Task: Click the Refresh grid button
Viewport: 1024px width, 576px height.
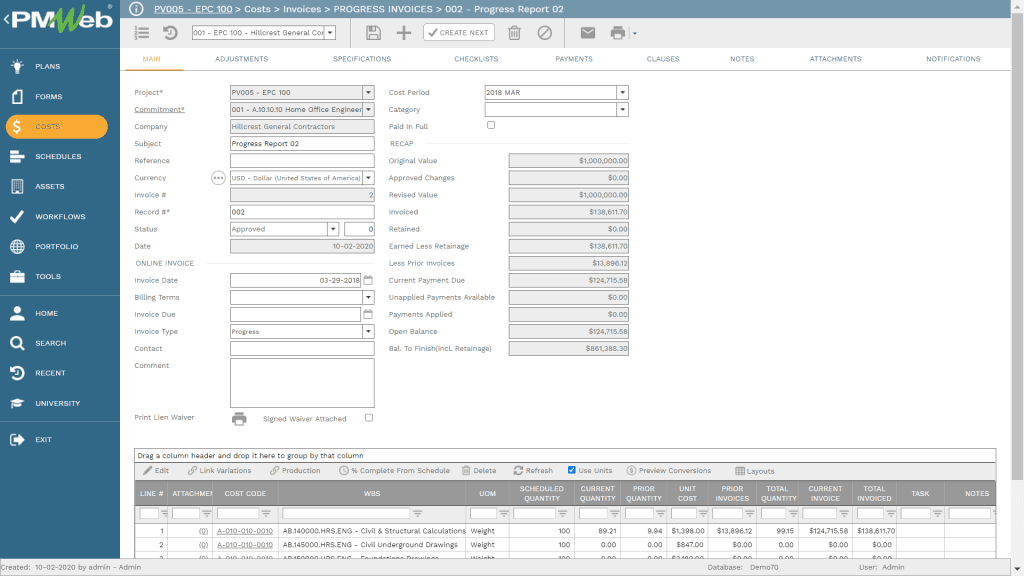Action: coord(533,470)
